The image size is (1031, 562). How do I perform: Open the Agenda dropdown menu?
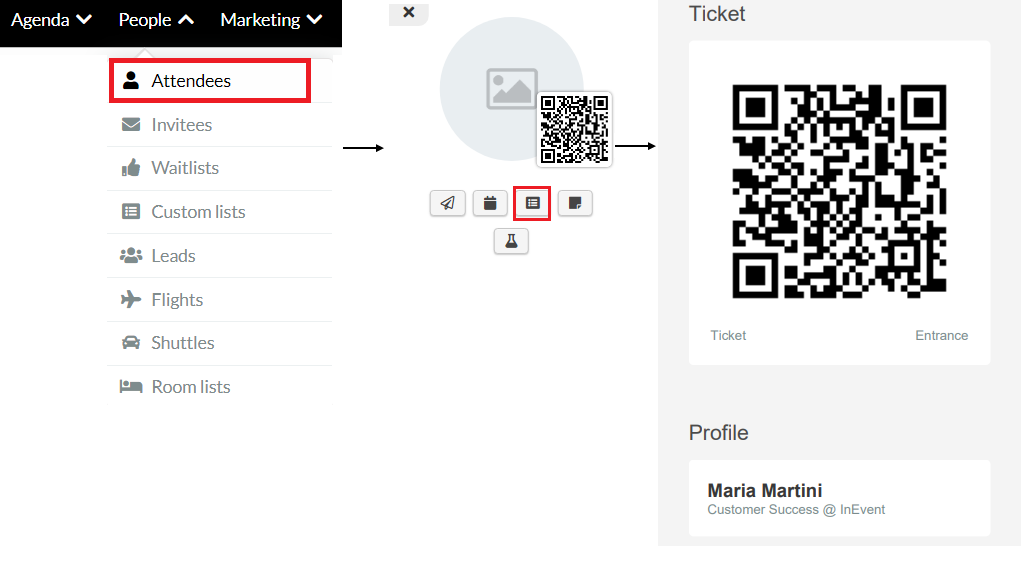(51, 20)
